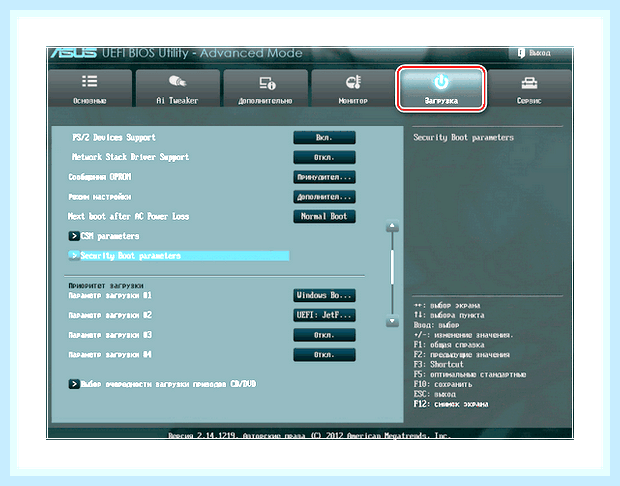Open CD/DVD drive boot order submenu
Image resolution: width=620 pixels, height=486 pixels.
tap(163, 384)
